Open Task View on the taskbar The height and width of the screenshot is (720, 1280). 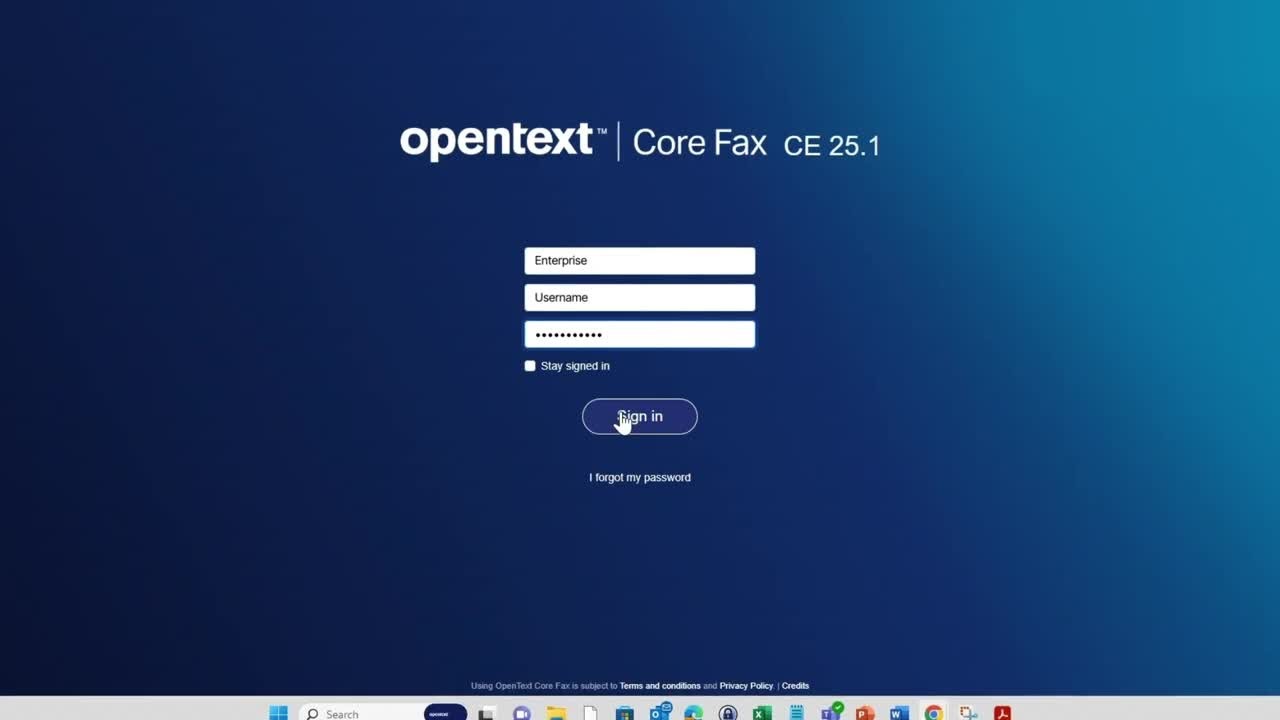[x=486, y=713]
